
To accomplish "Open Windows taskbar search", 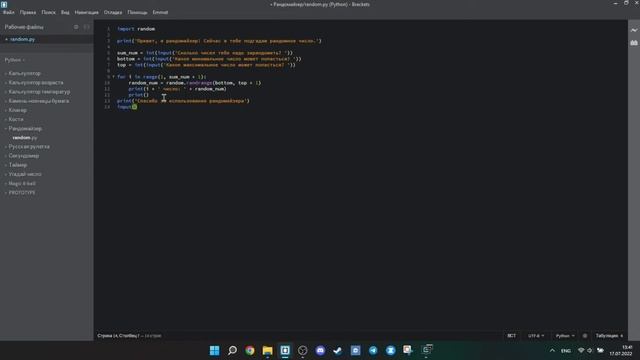I will 232,350.
